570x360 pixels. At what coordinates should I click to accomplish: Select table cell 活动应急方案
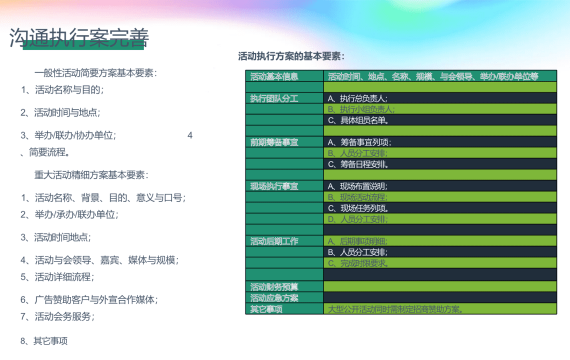[285, 298]
